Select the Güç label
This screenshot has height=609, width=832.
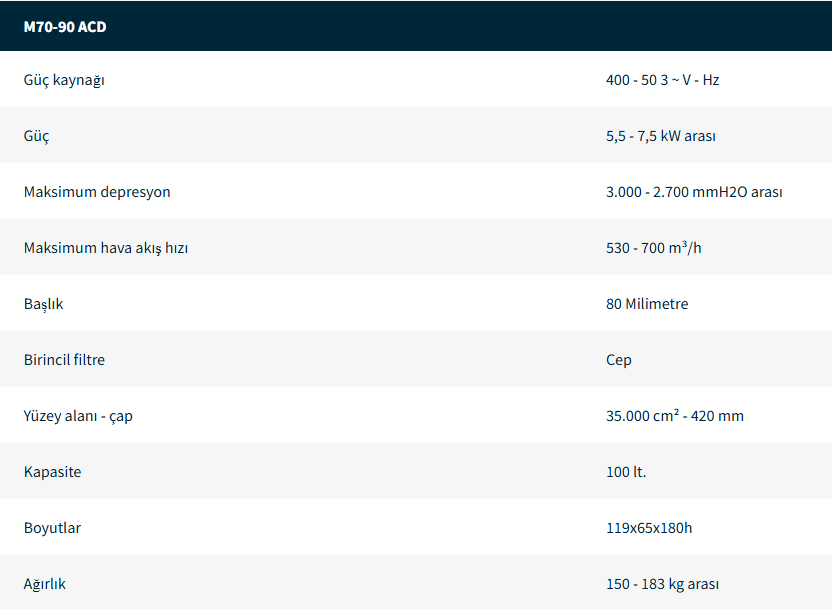click(37, 136)
